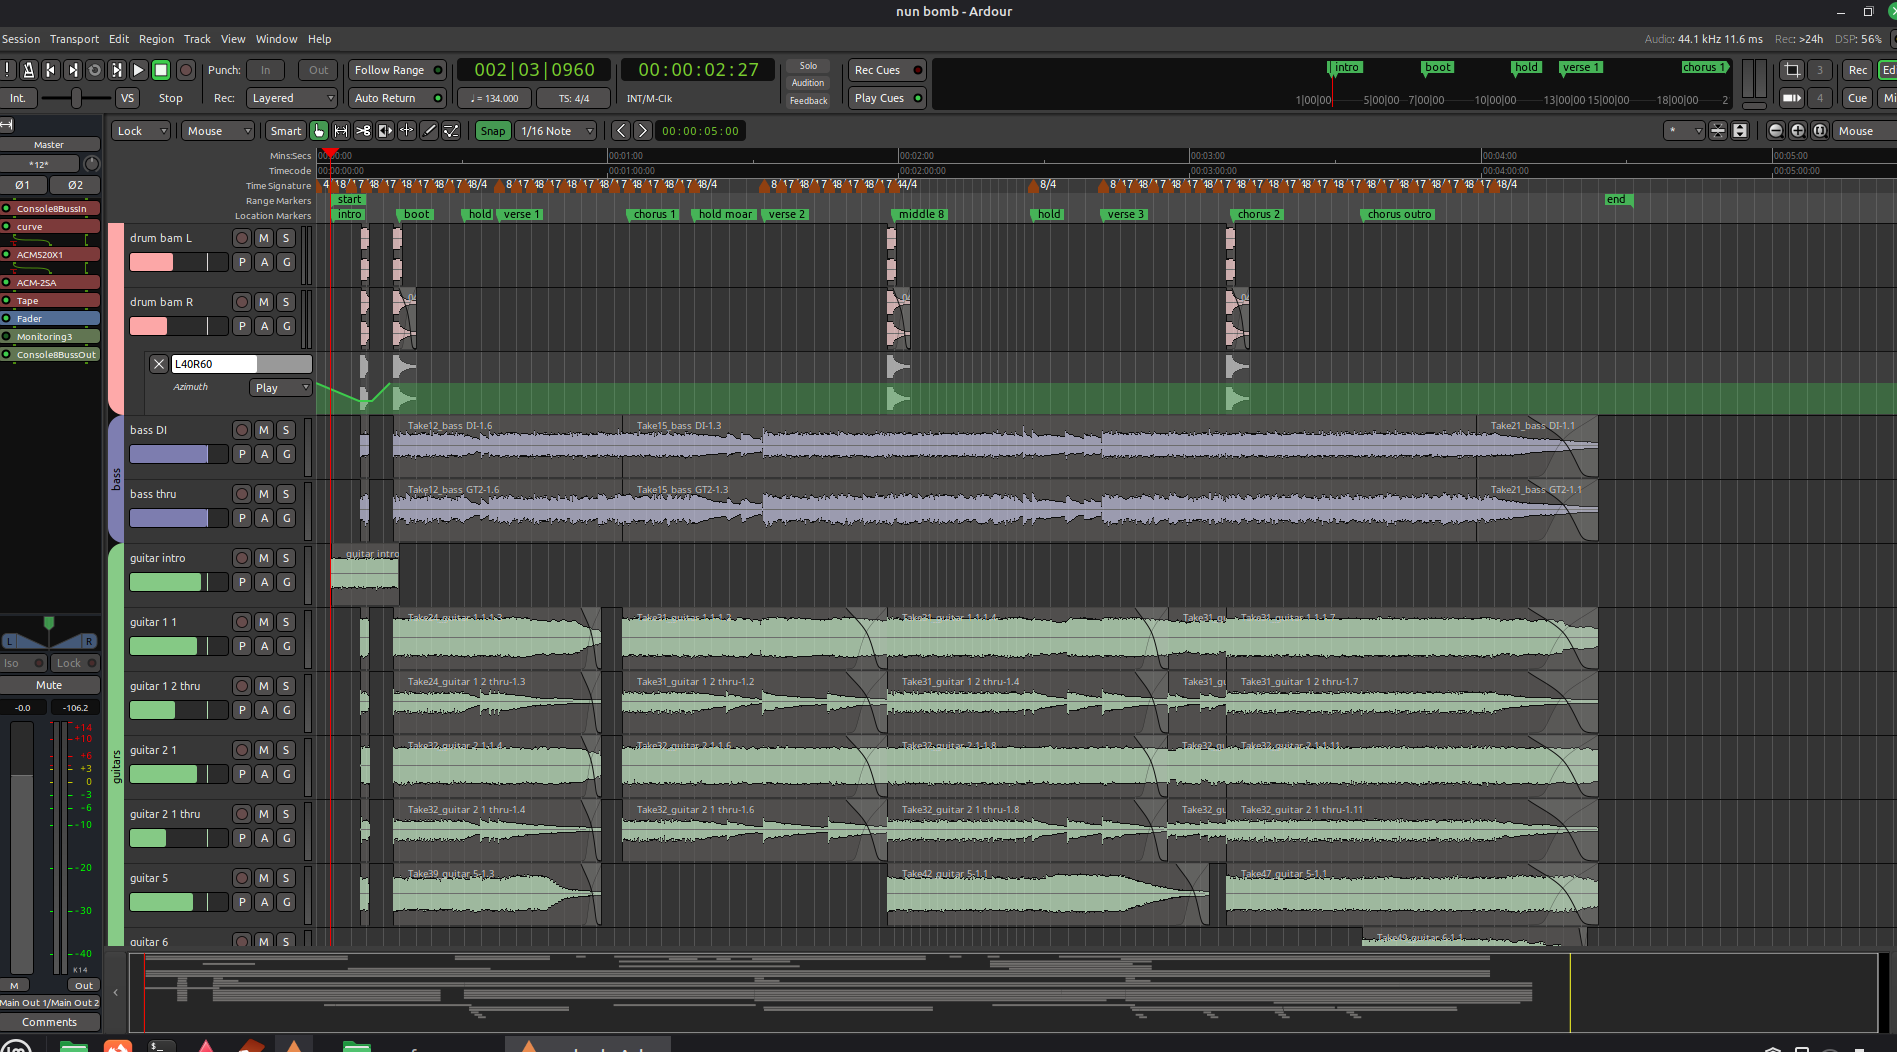This screenshot has width=1897, height=1052.
Task: Click the zoom in magnifier icon
Action: click(x=1798, y=131)
